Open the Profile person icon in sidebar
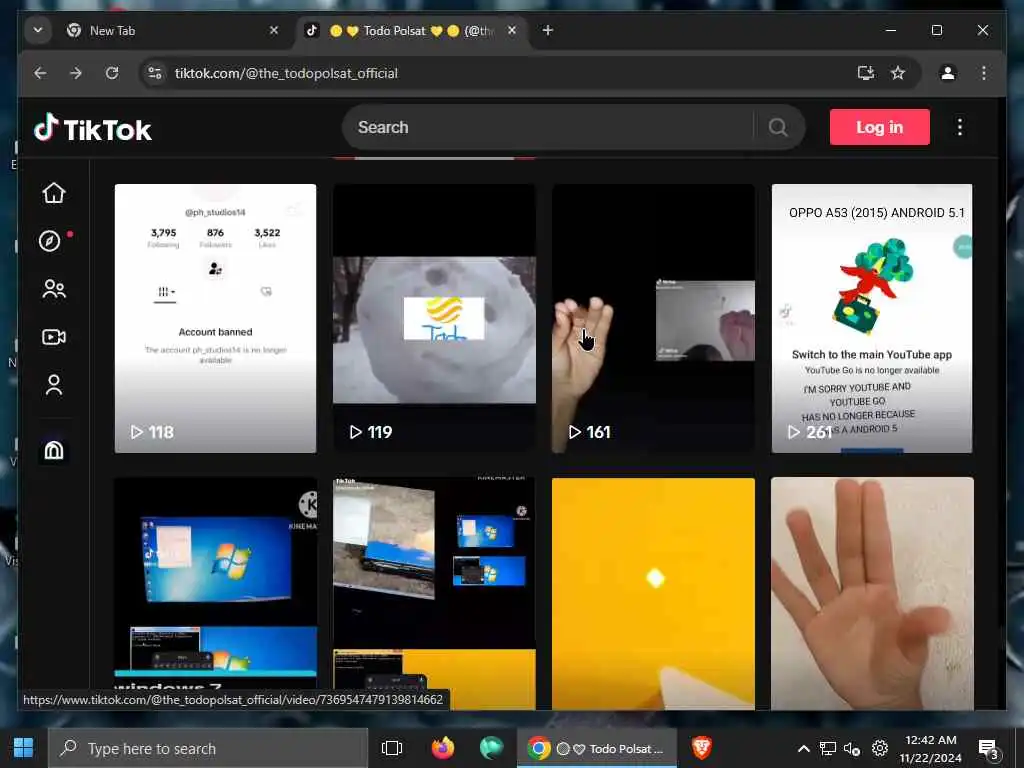Image resolution: width=1024 pixels, height=768 pixels. pos(54,385)
